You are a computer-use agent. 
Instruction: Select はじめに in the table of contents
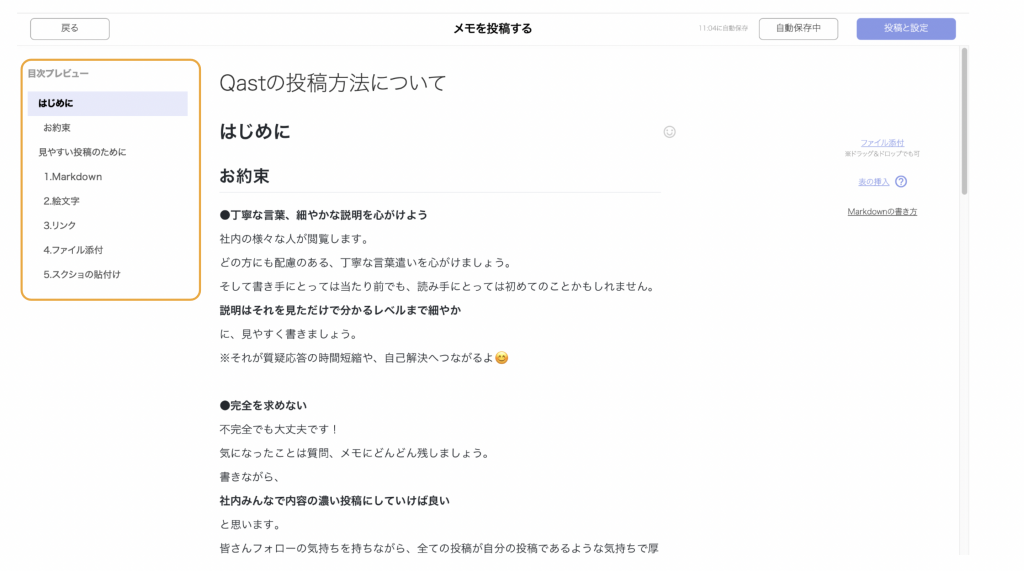(56, 103)
